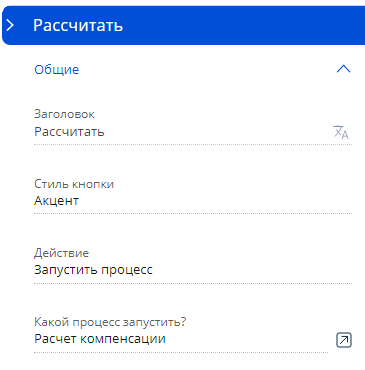Click the Стиль кнопки field label
Image resolution: width=365 pixels, height=370 pixels.
tap(74, 184)
